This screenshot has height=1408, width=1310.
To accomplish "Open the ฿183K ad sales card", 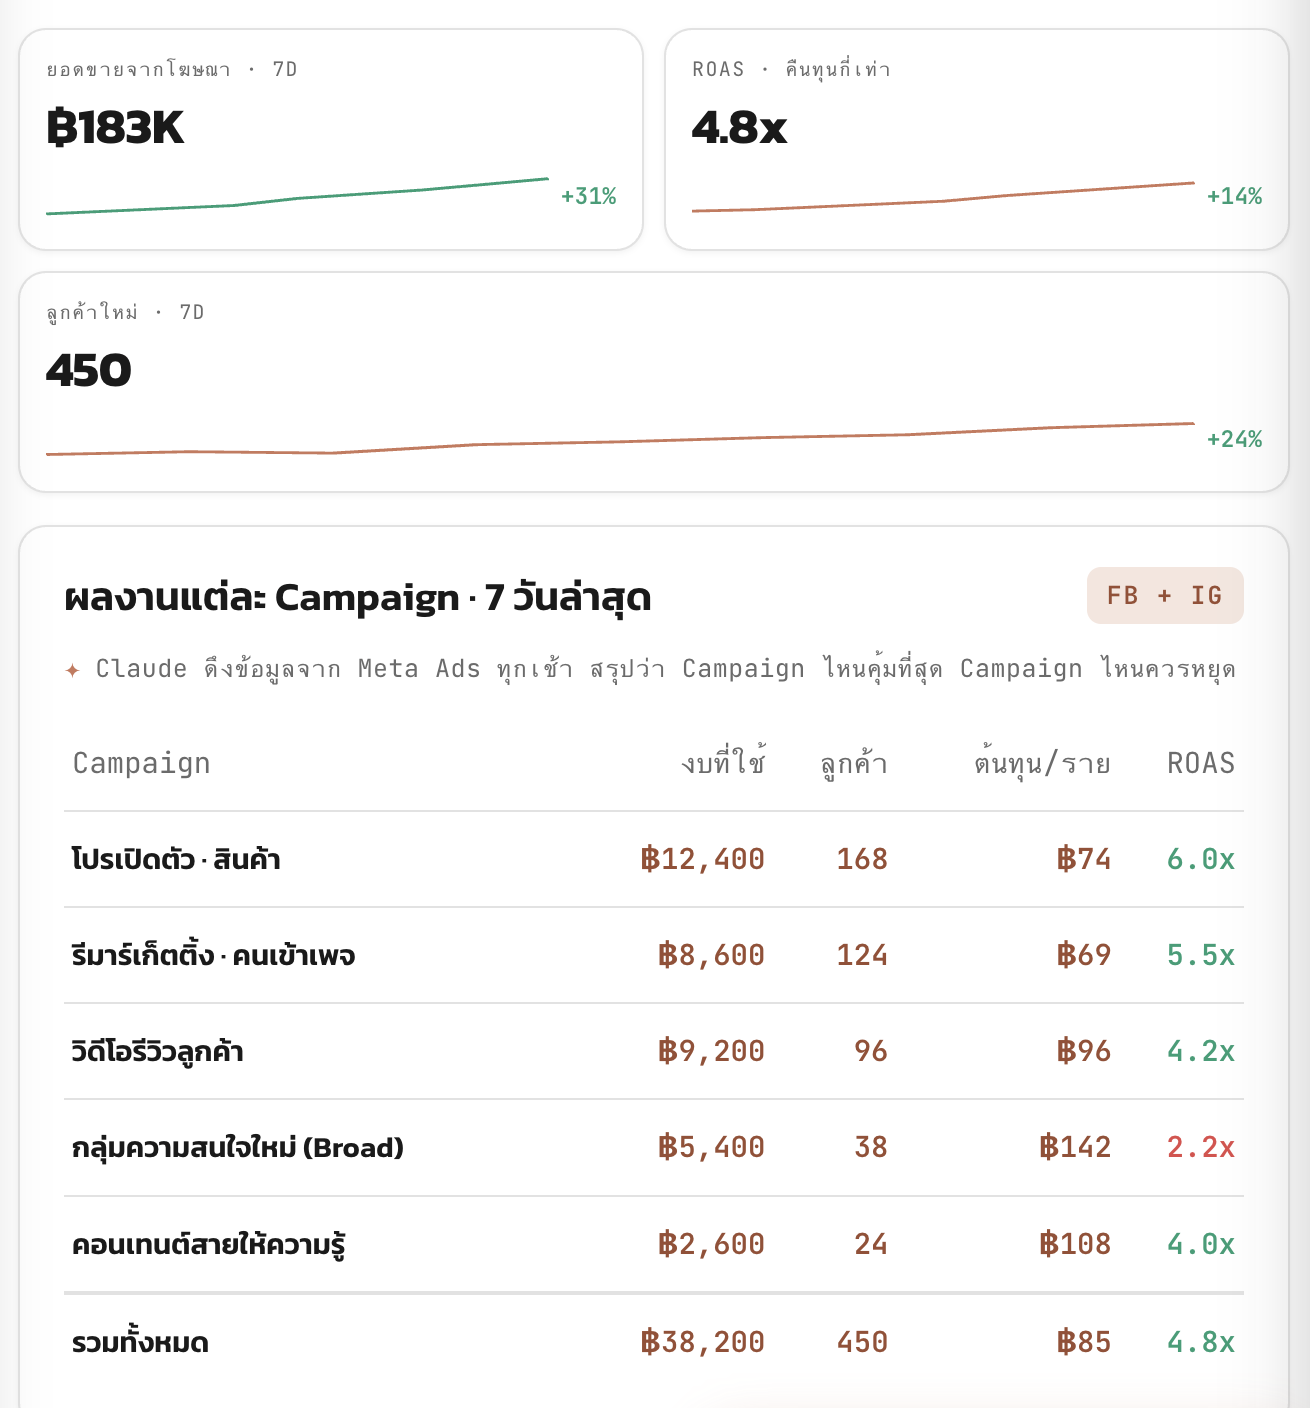I will (331, 139).
